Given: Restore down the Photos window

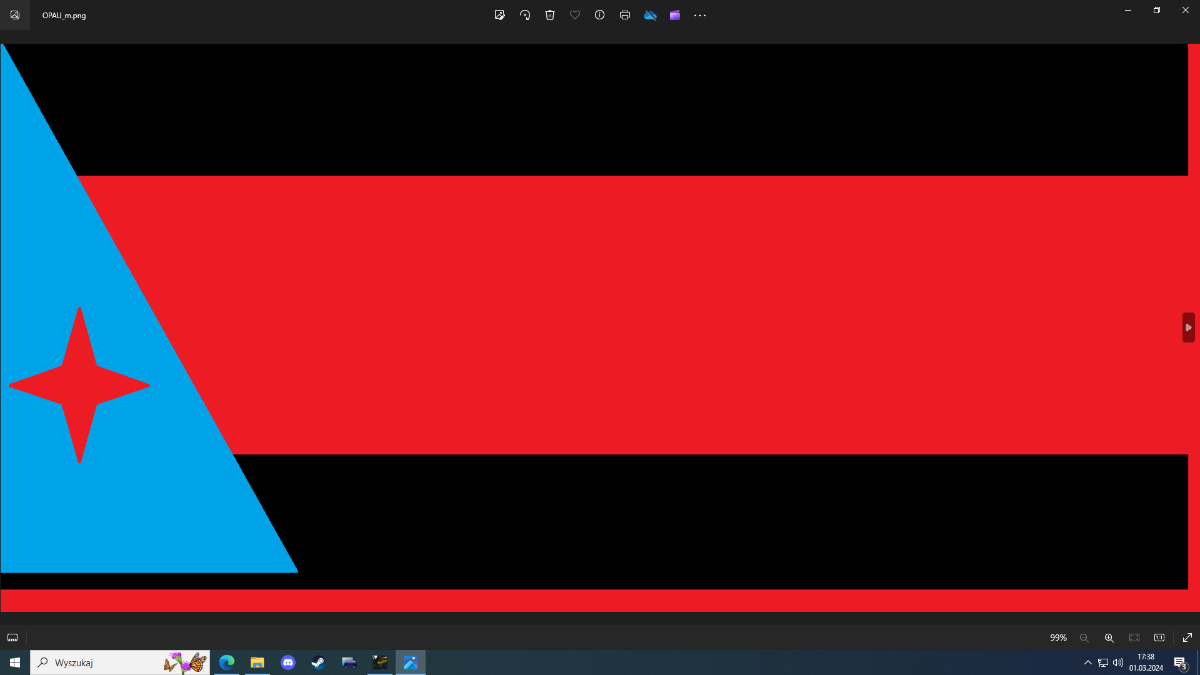Looking at the screenshot, I should click(x=1157, y=10).
